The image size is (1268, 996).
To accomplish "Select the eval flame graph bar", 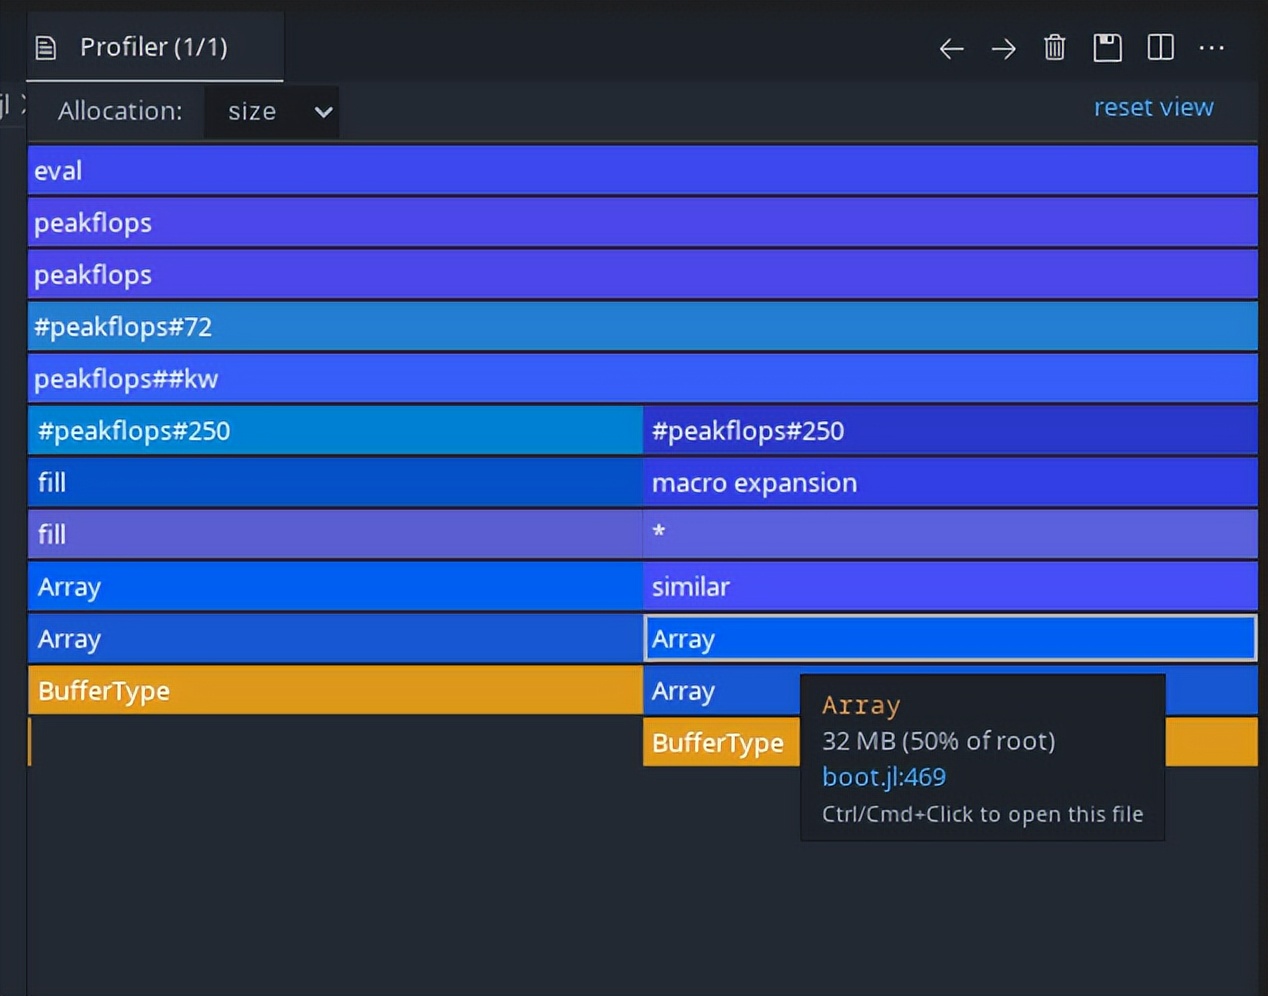I will (643, 170).
